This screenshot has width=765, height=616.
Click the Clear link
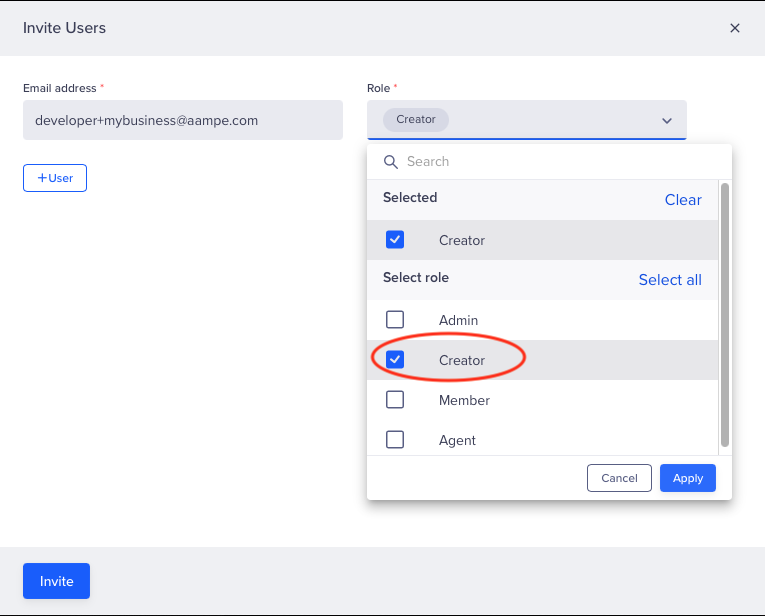click(x=683, y=199)
